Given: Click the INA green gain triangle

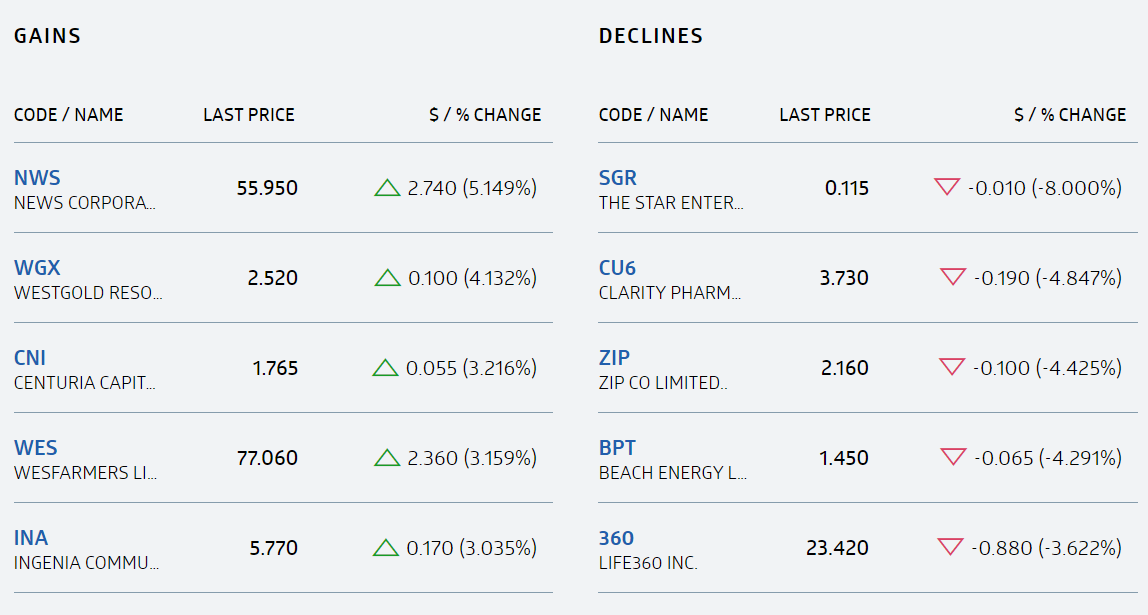Looking at the screenshot, I should [386, 548].
